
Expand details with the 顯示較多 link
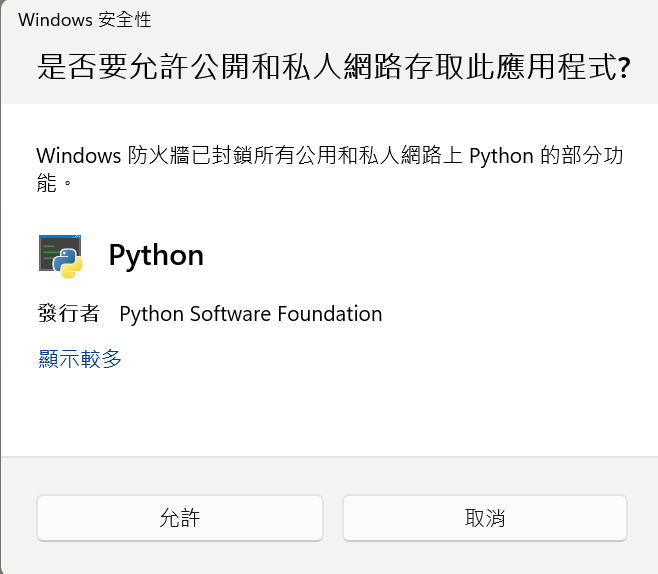(x=80, y=359)
